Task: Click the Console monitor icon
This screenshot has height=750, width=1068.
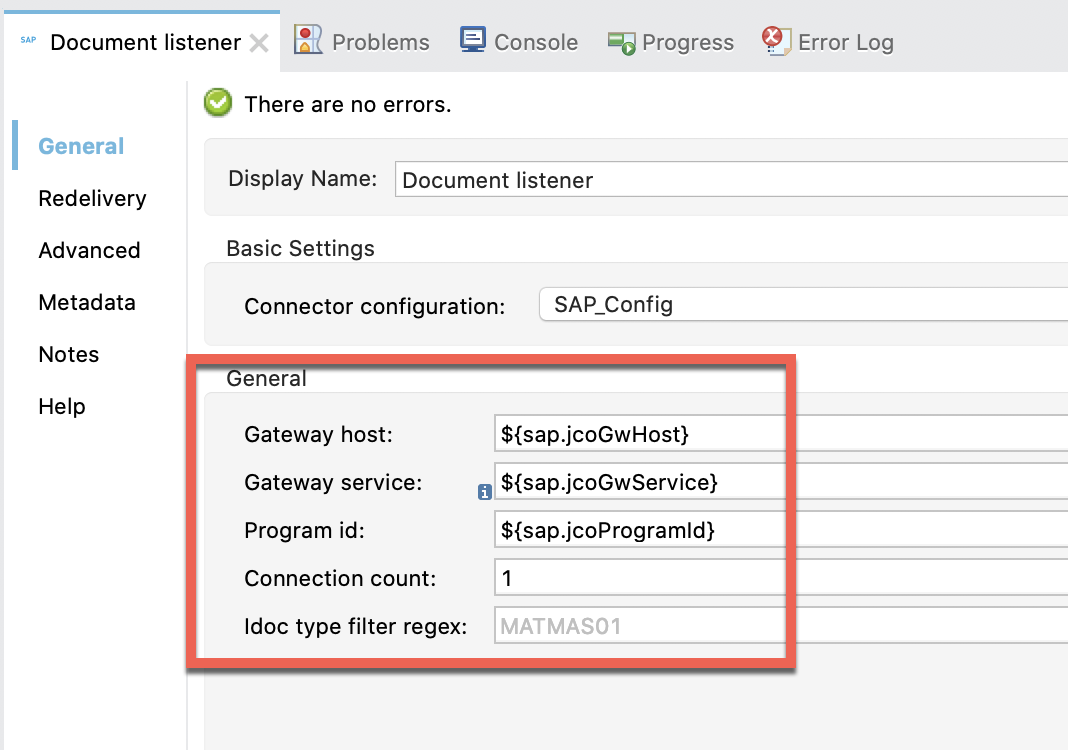Action: [472, 41]
